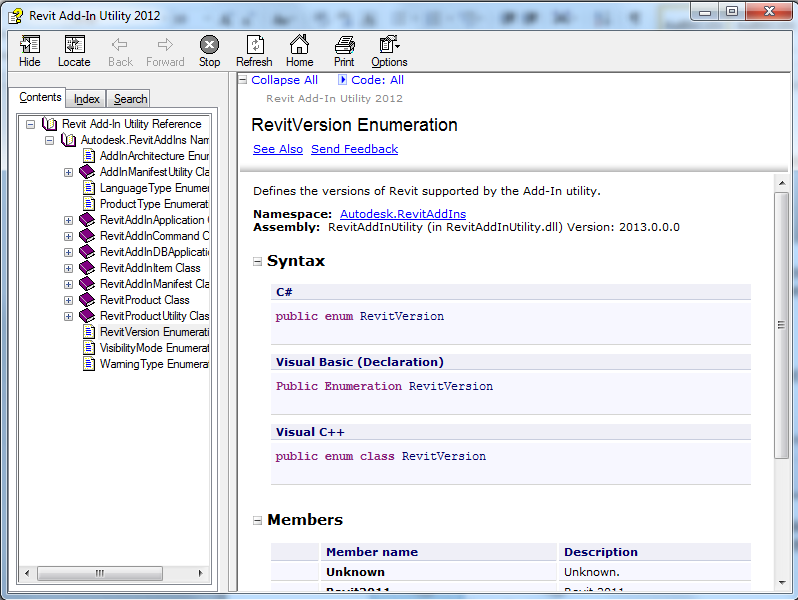This screenshot has width=798, height=600.
Task: Click 'Public Enumeration RevitVersion' code
Action: pyautogui.click(x=384, y=386)
